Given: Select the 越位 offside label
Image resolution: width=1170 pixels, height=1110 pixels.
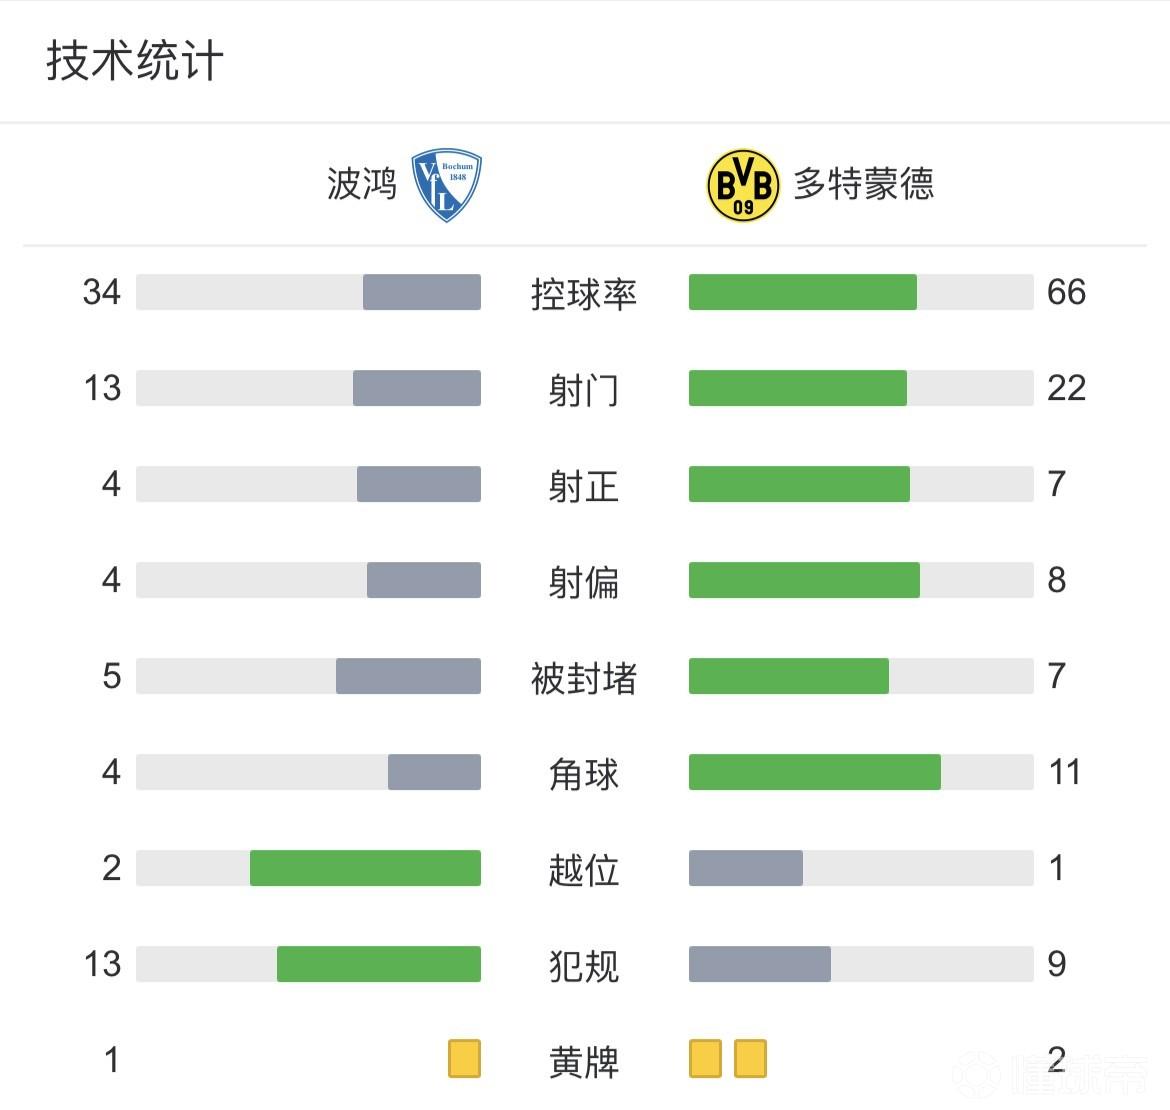Looking at the screenshot, I should (x=584, y=869).
